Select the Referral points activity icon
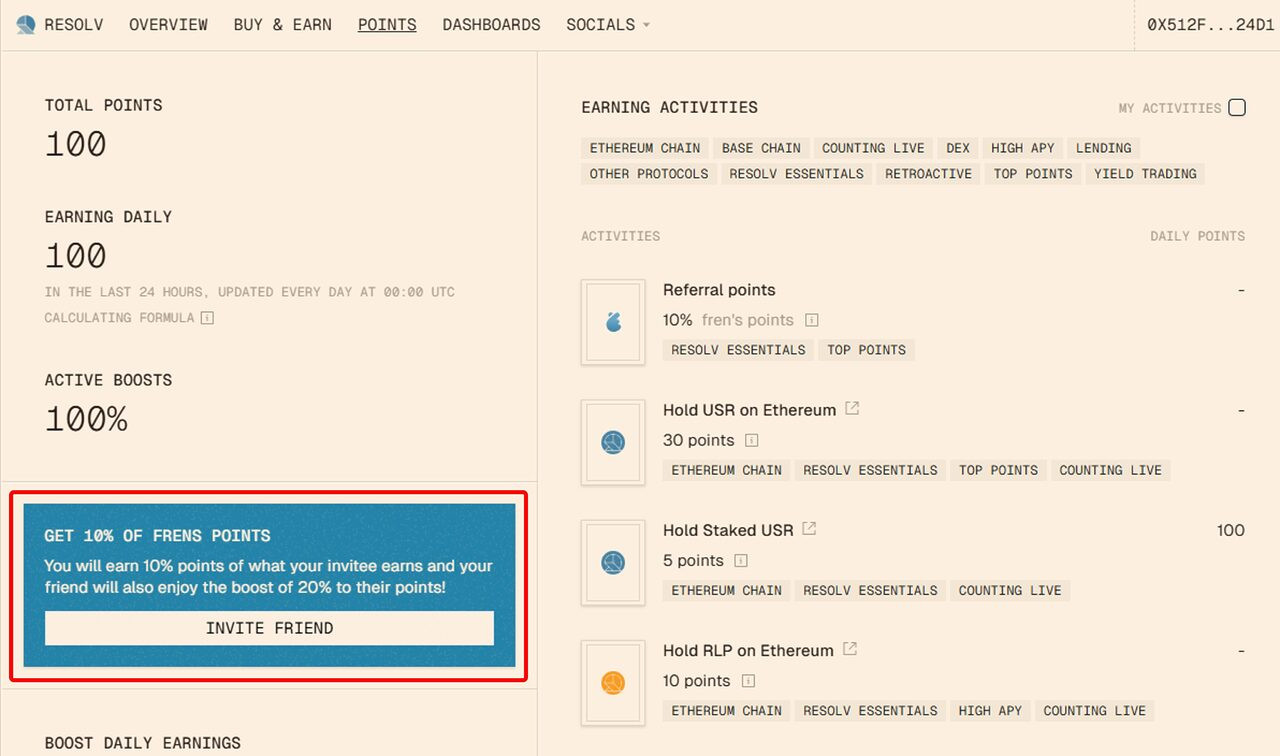This screenshot has width=1280, height=756. (x=612, y=322)
